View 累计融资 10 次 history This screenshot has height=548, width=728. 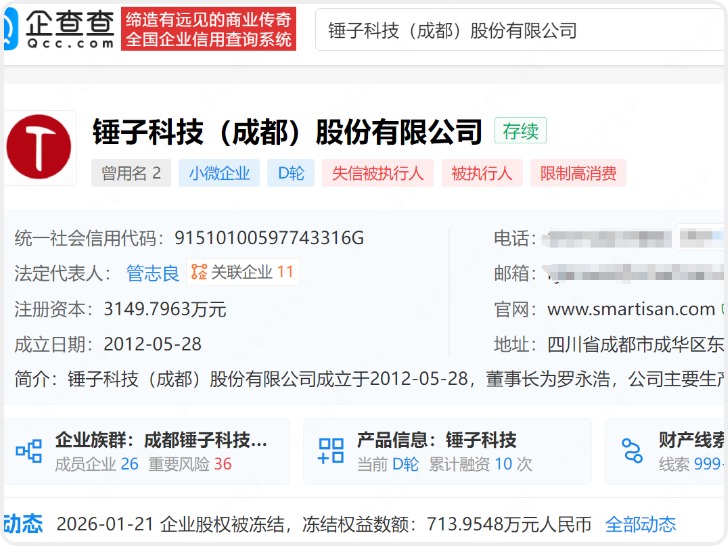pyautogui.click(x=480, y=464)
